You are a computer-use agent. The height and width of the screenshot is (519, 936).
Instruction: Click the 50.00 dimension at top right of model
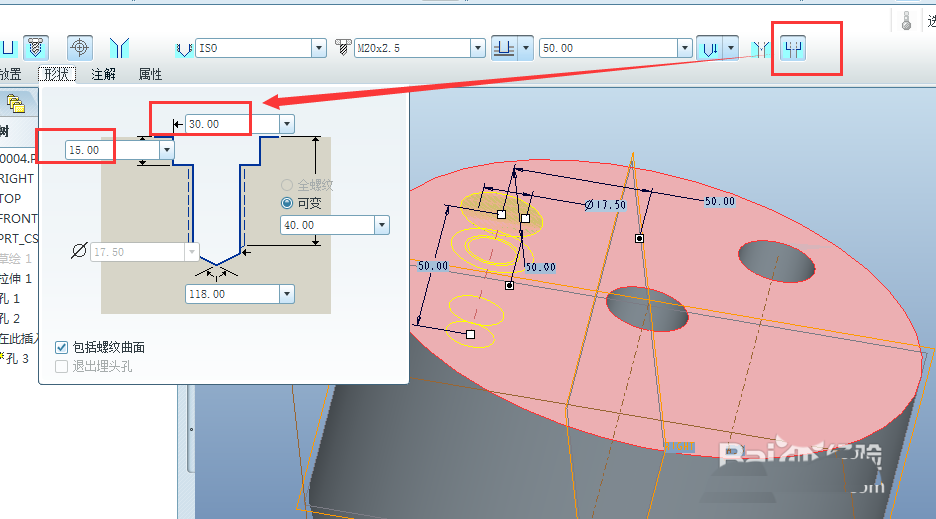(x=720, y=201)
